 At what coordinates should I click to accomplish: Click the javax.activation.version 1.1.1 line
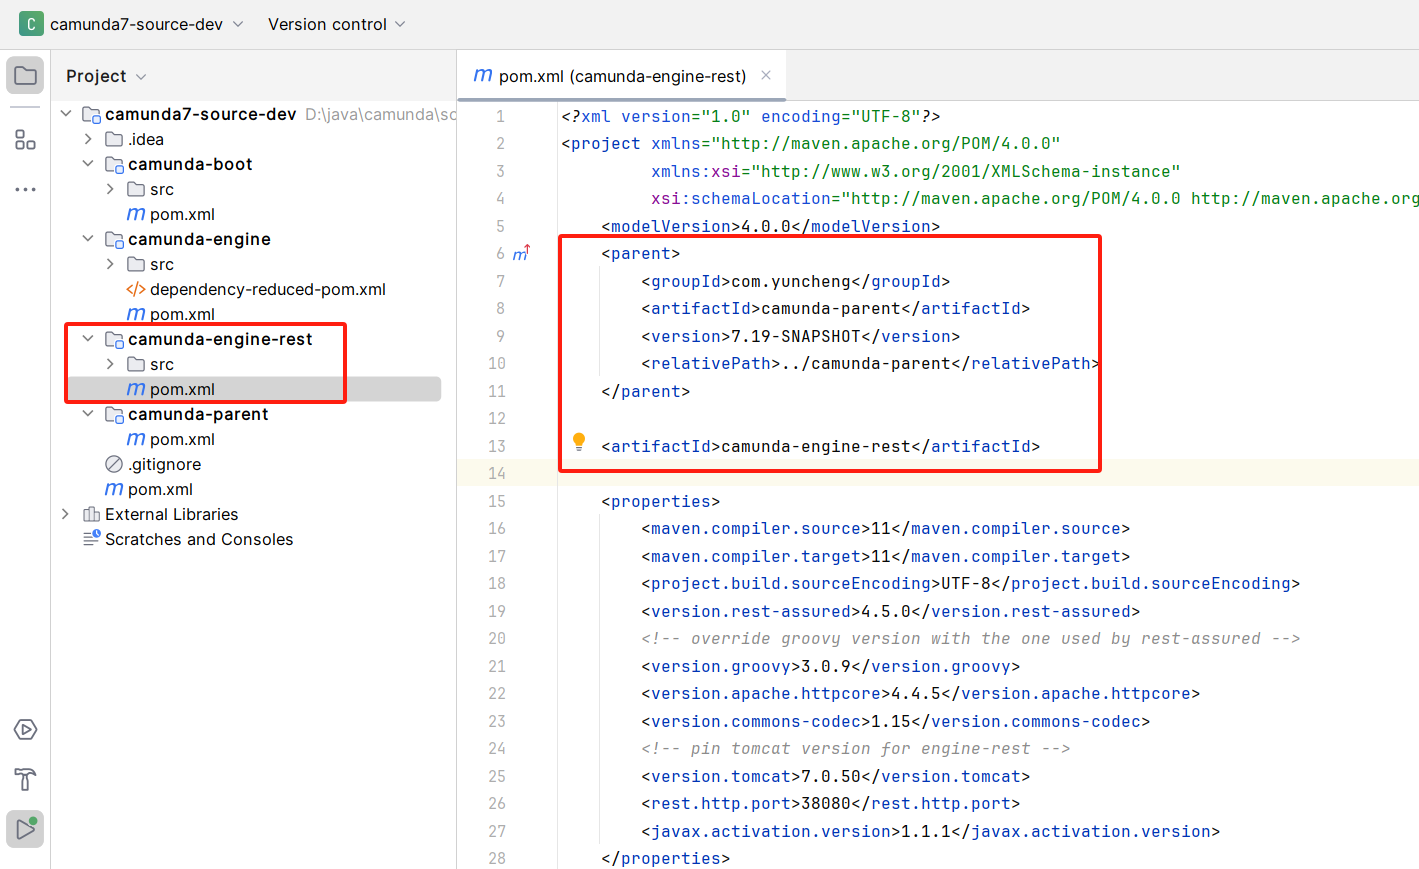click(930, 831)
